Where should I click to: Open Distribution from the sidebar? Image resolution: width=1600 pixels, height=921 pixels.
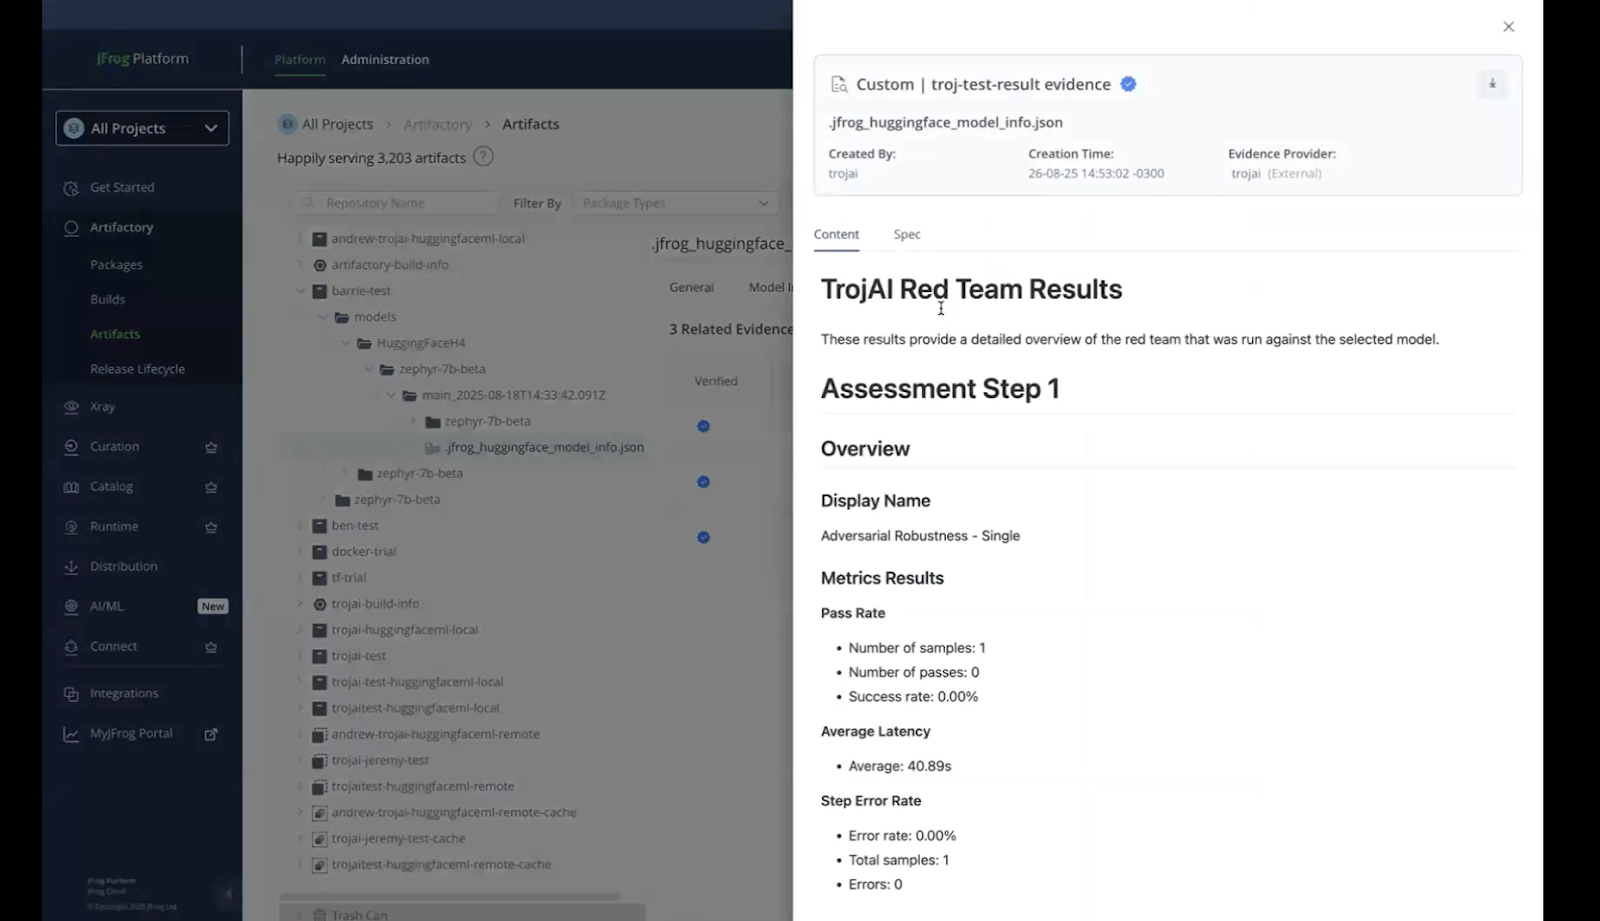pos(123,566)
